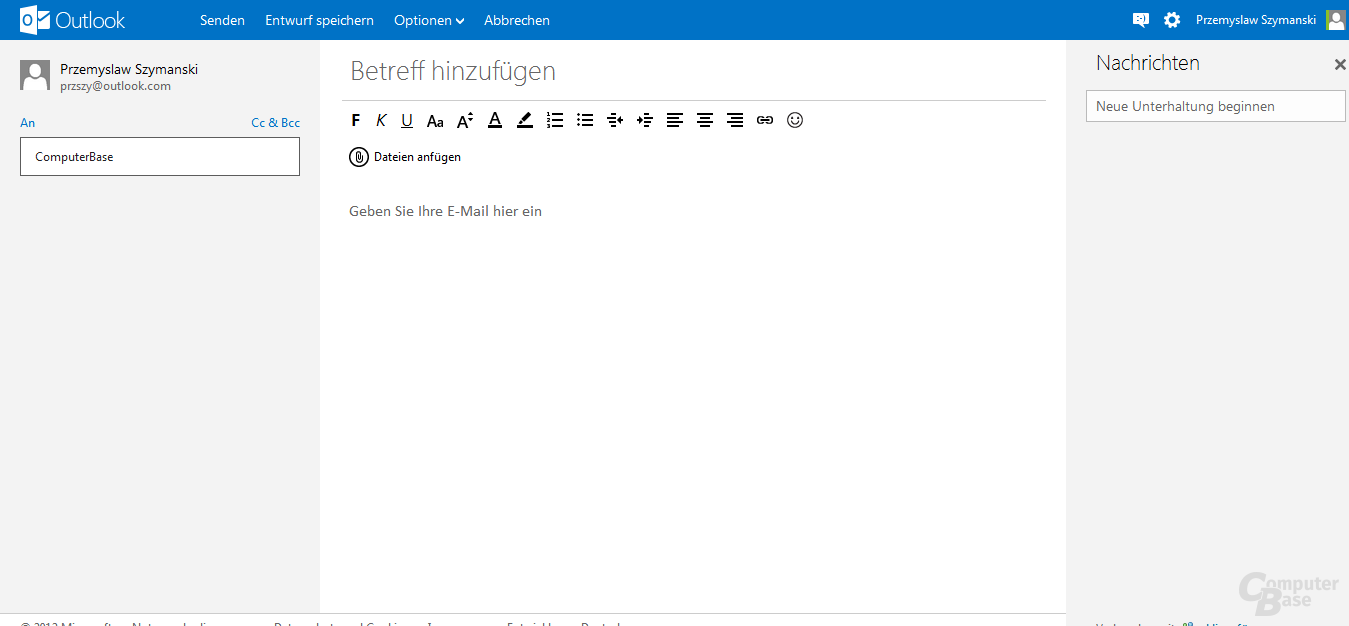Insert a bulleted list

(x=585, y=120)
